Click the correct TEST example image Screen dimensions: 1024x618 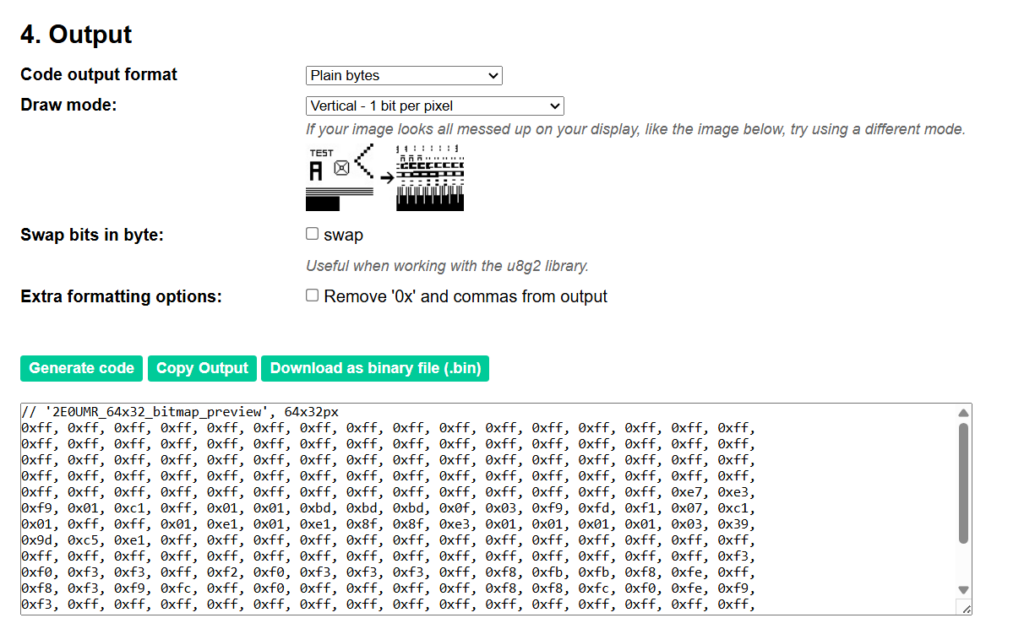click(340, 178)
